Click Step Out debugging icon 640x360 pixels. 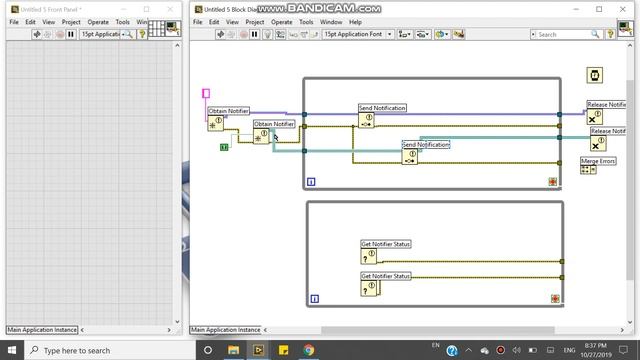pos(314,35)
